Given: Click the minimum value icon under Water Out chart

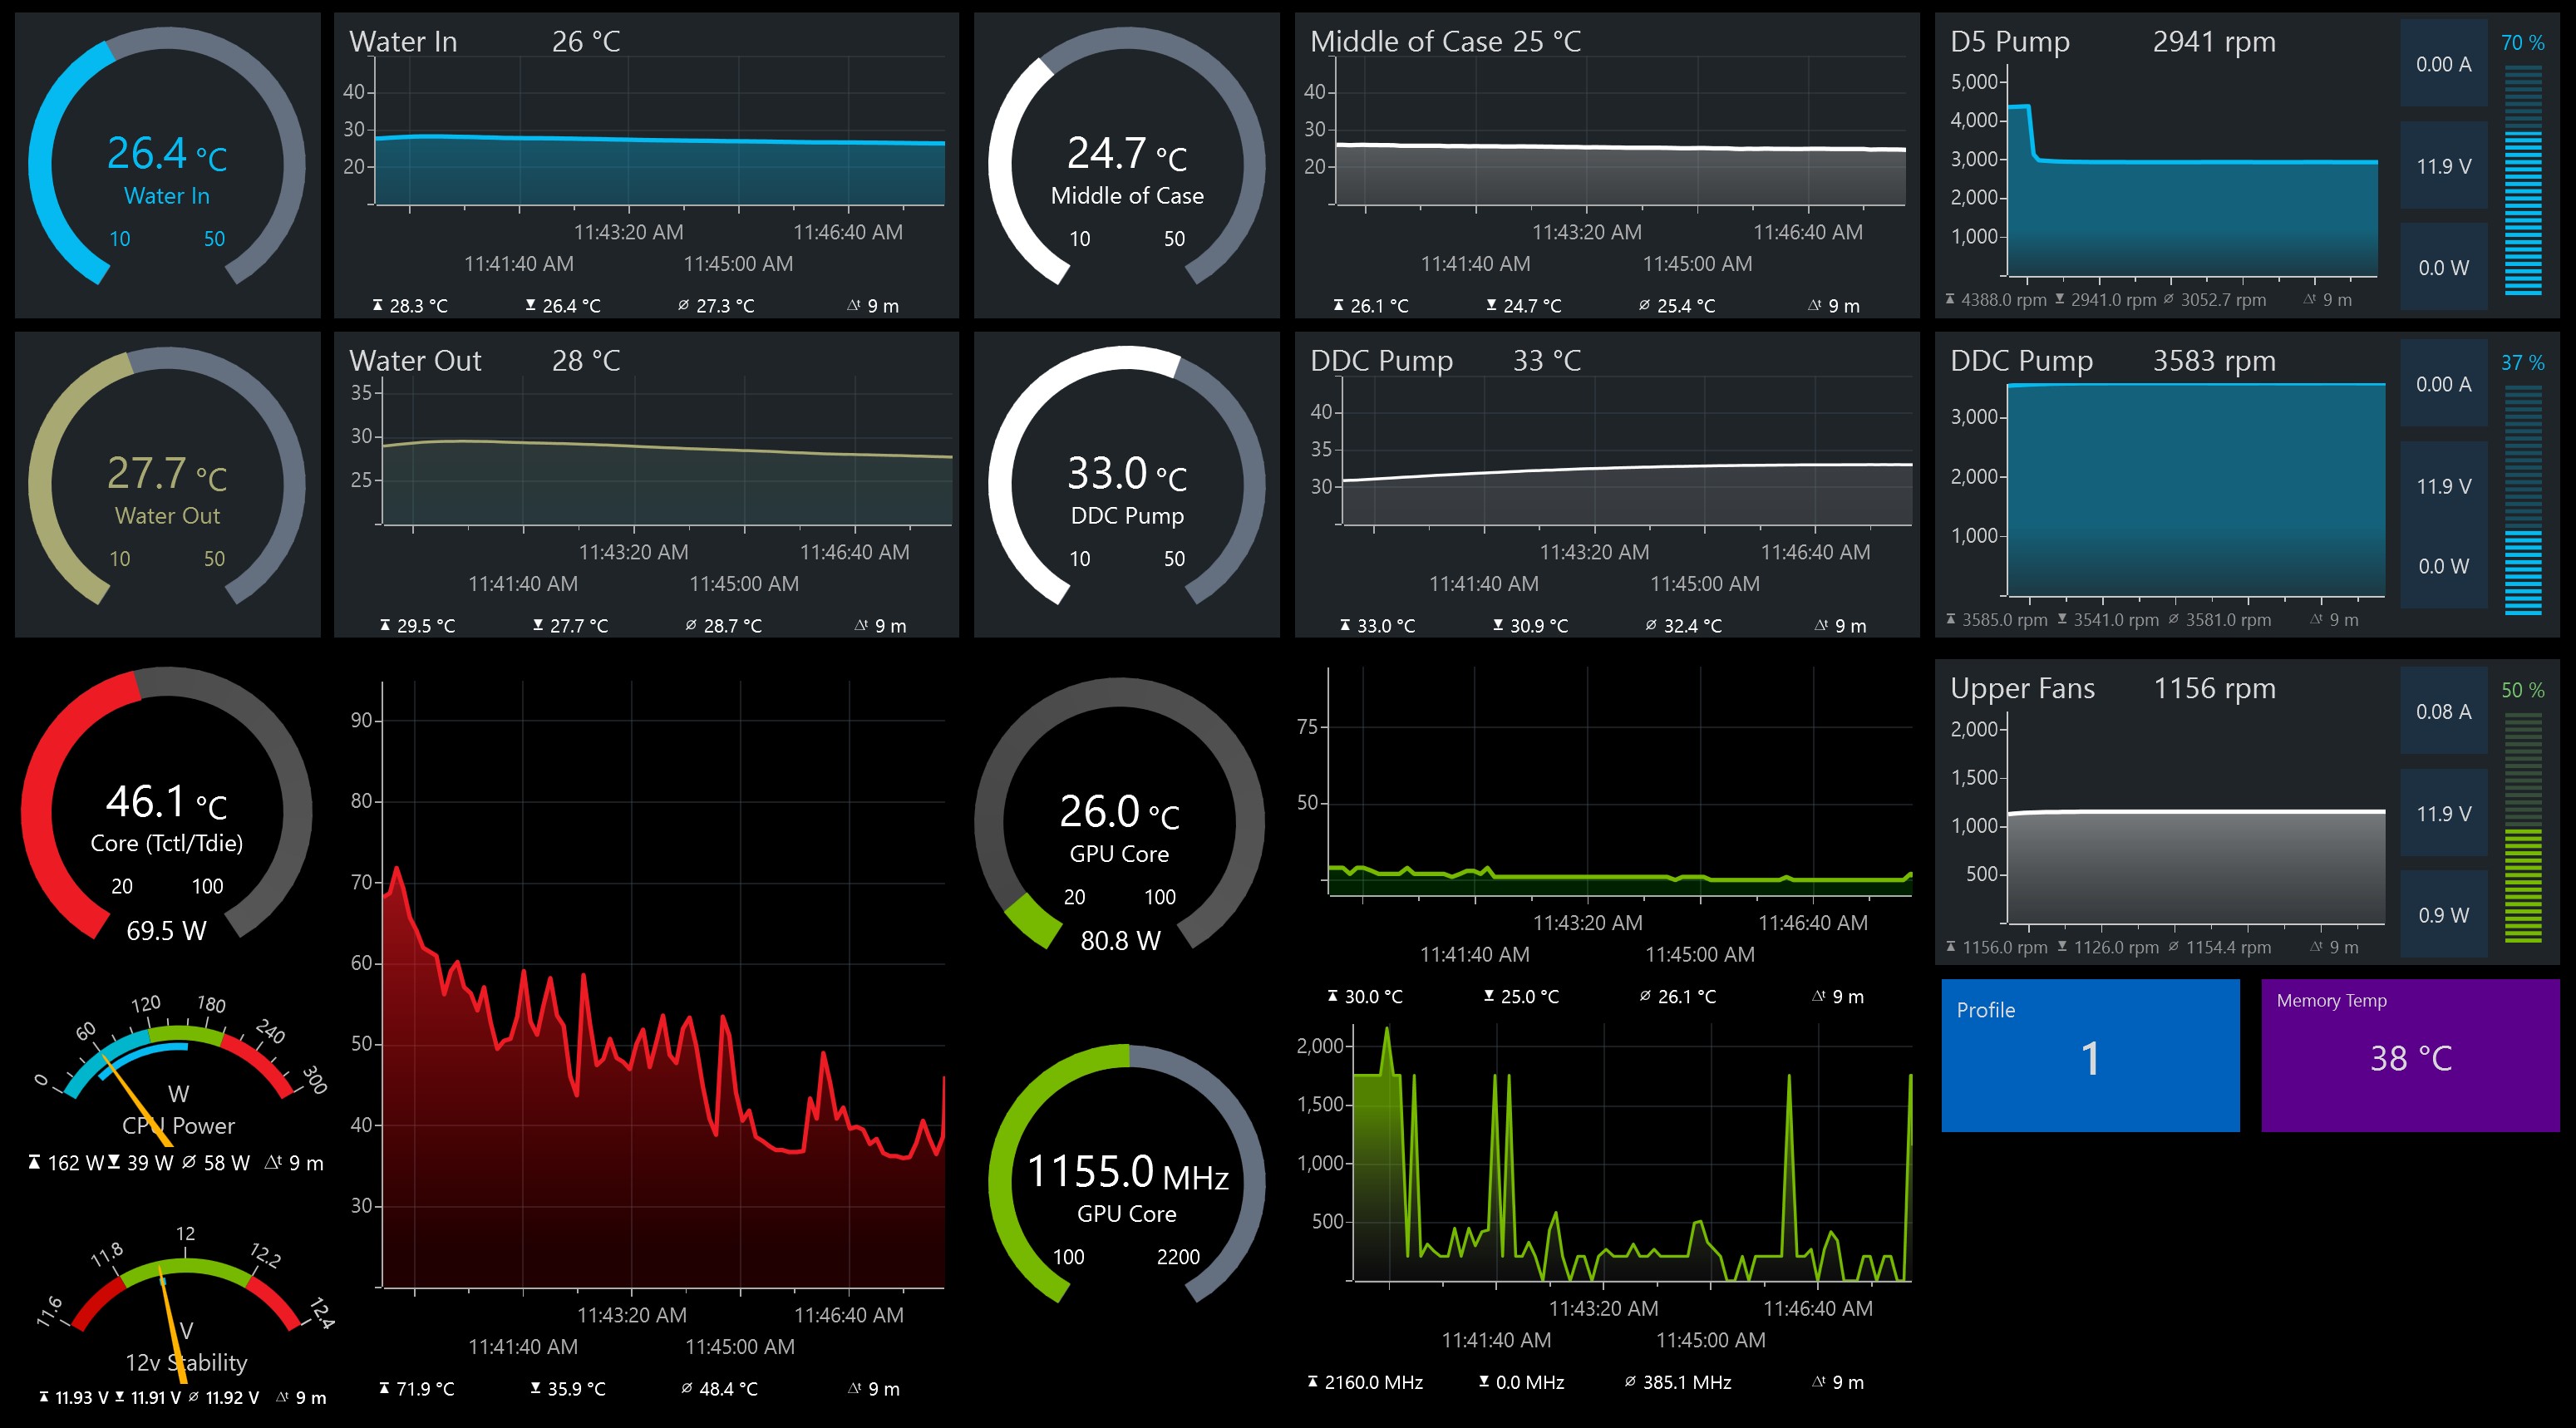Looking at the screenshot, I should tap(538, 625).
